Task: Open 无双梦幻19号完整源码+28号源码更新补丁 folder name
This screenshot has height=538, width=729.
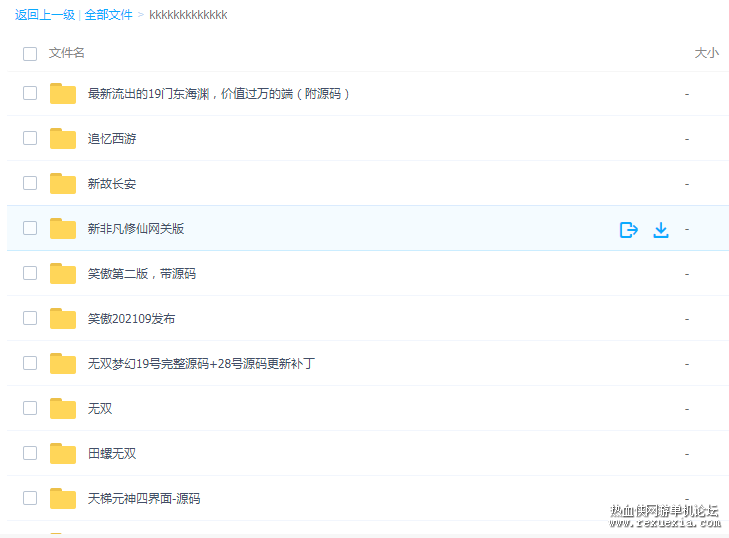Action: (201, 364)
